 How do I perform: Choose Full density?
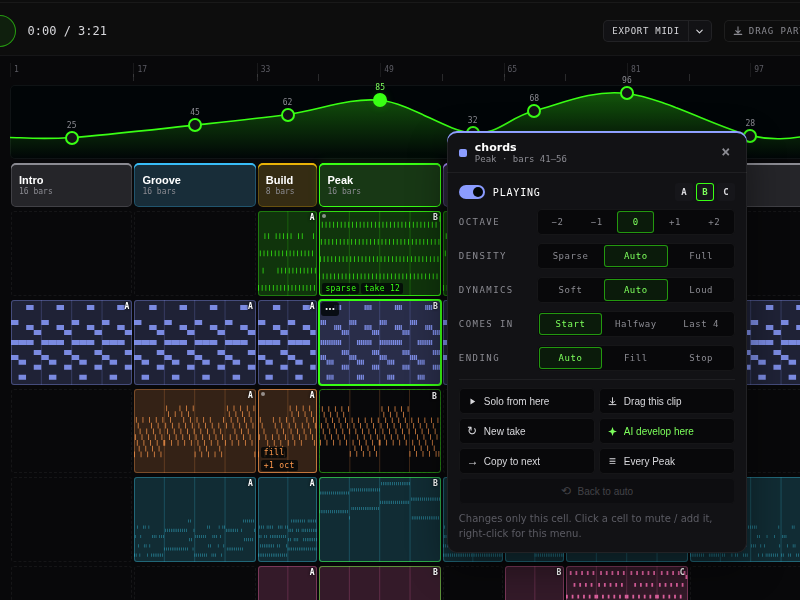[x=701, y=256]
